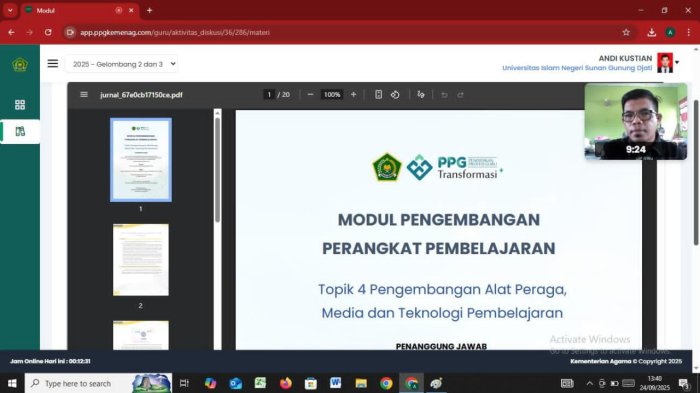Show hidden system tray icons
Viewport: 700px width, 393px height.
click(590, 383)
